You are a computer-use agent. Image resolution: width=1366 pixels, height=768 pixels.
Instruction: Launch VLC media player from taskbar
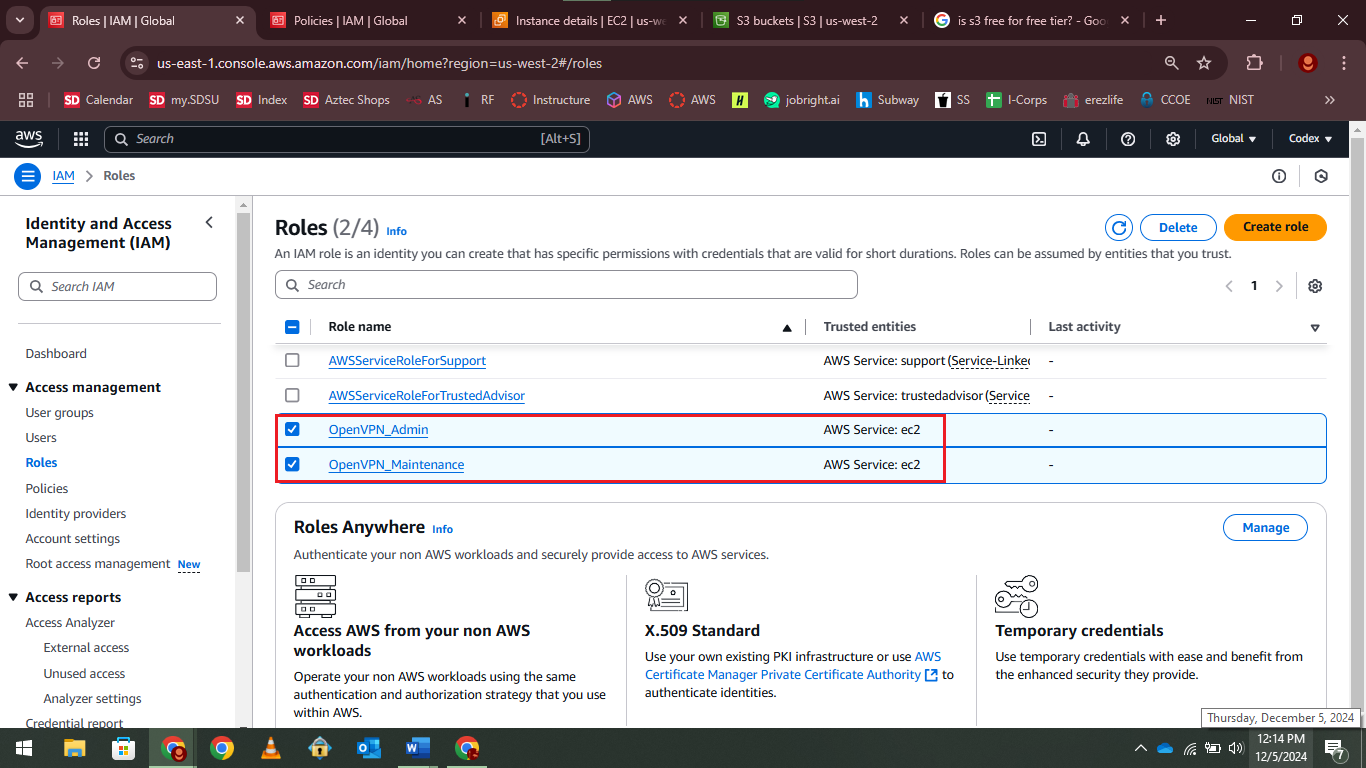click(270, 748)
